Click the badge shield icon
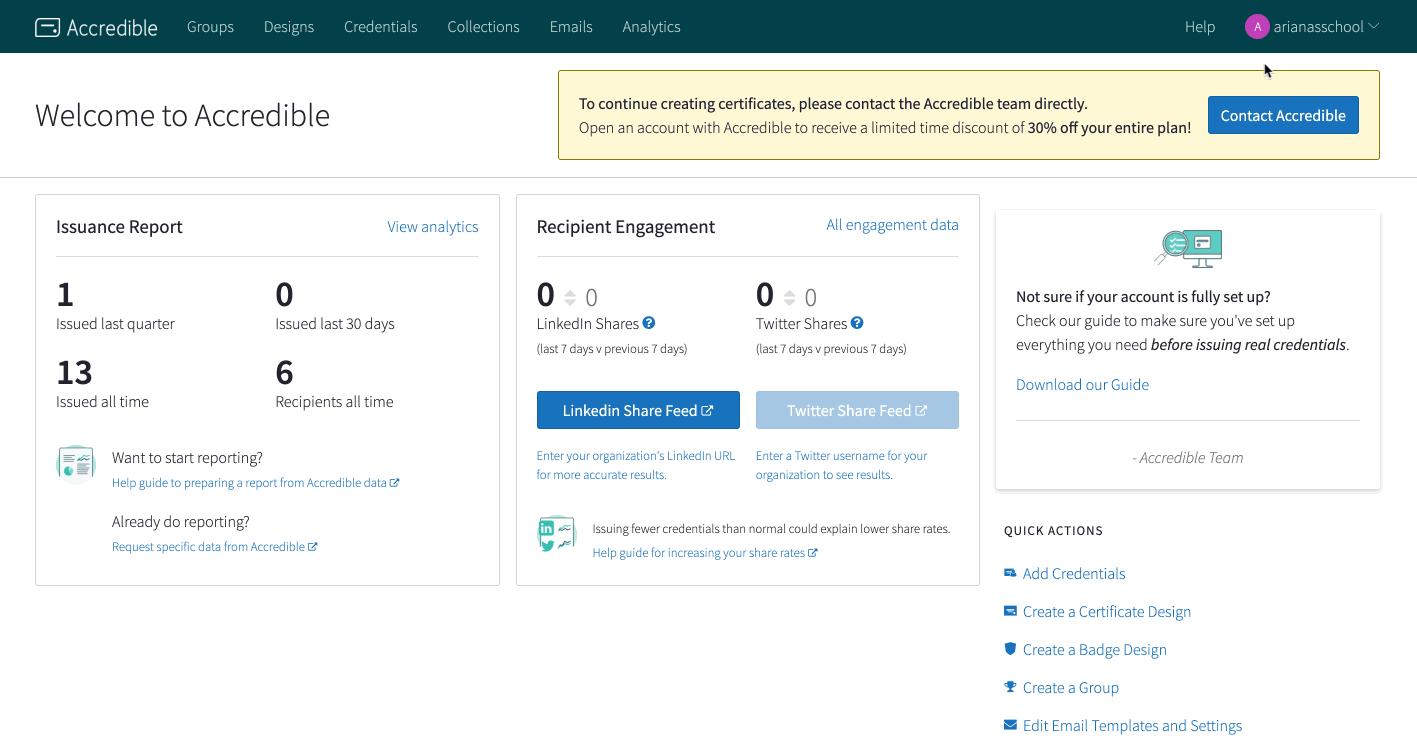The height and width of the screenshot is (755, 1417). tap(1010, 649)
